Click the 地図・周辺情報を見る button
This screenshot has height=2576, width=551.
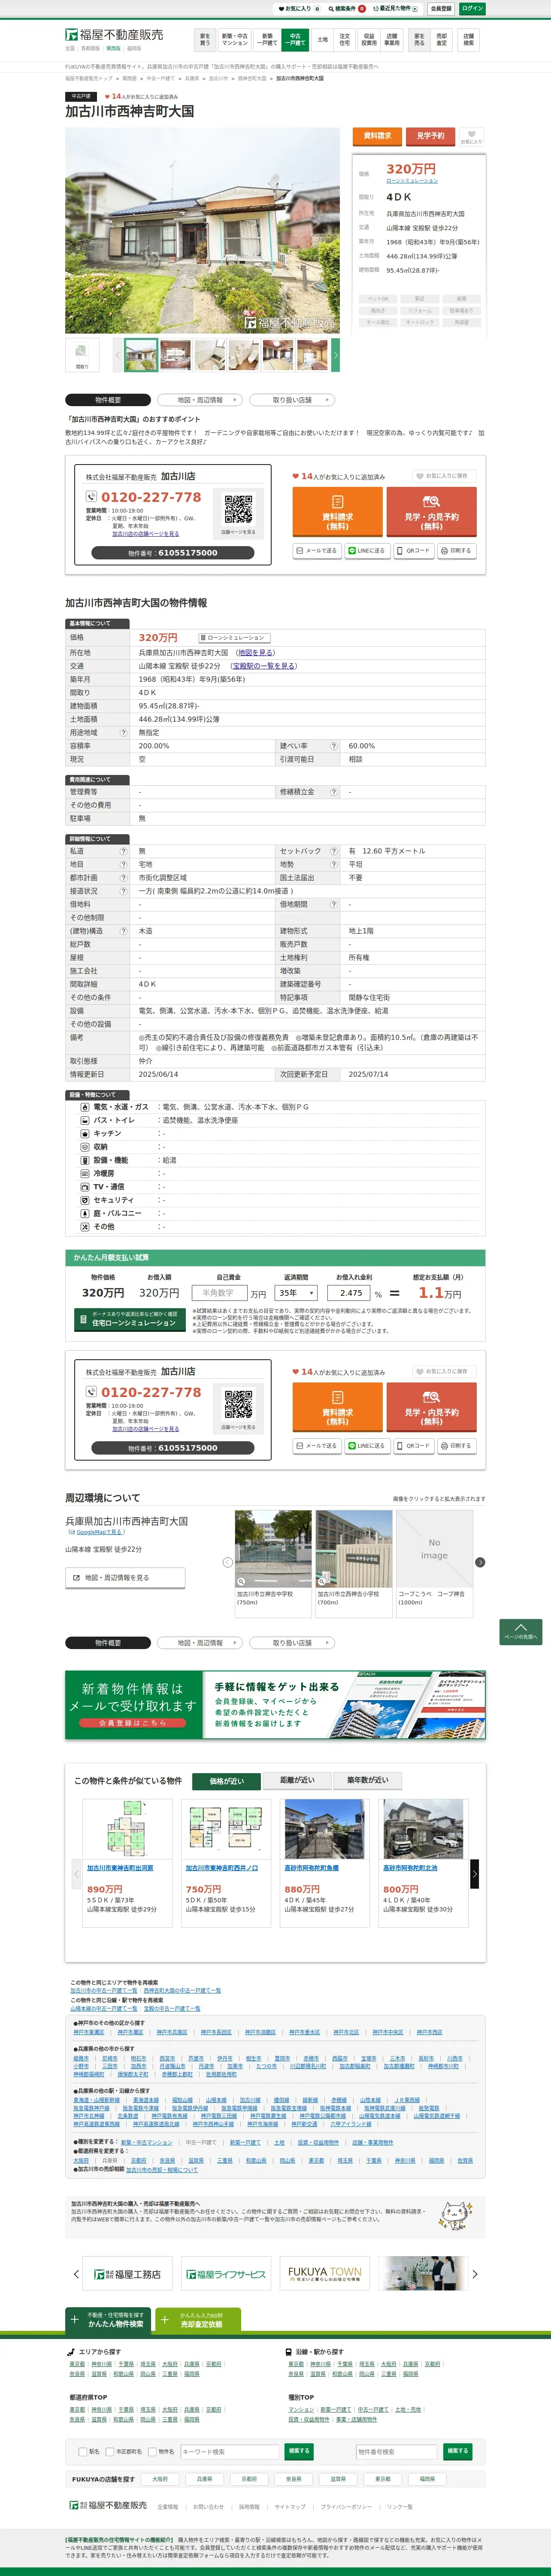tap(125, 1577)
